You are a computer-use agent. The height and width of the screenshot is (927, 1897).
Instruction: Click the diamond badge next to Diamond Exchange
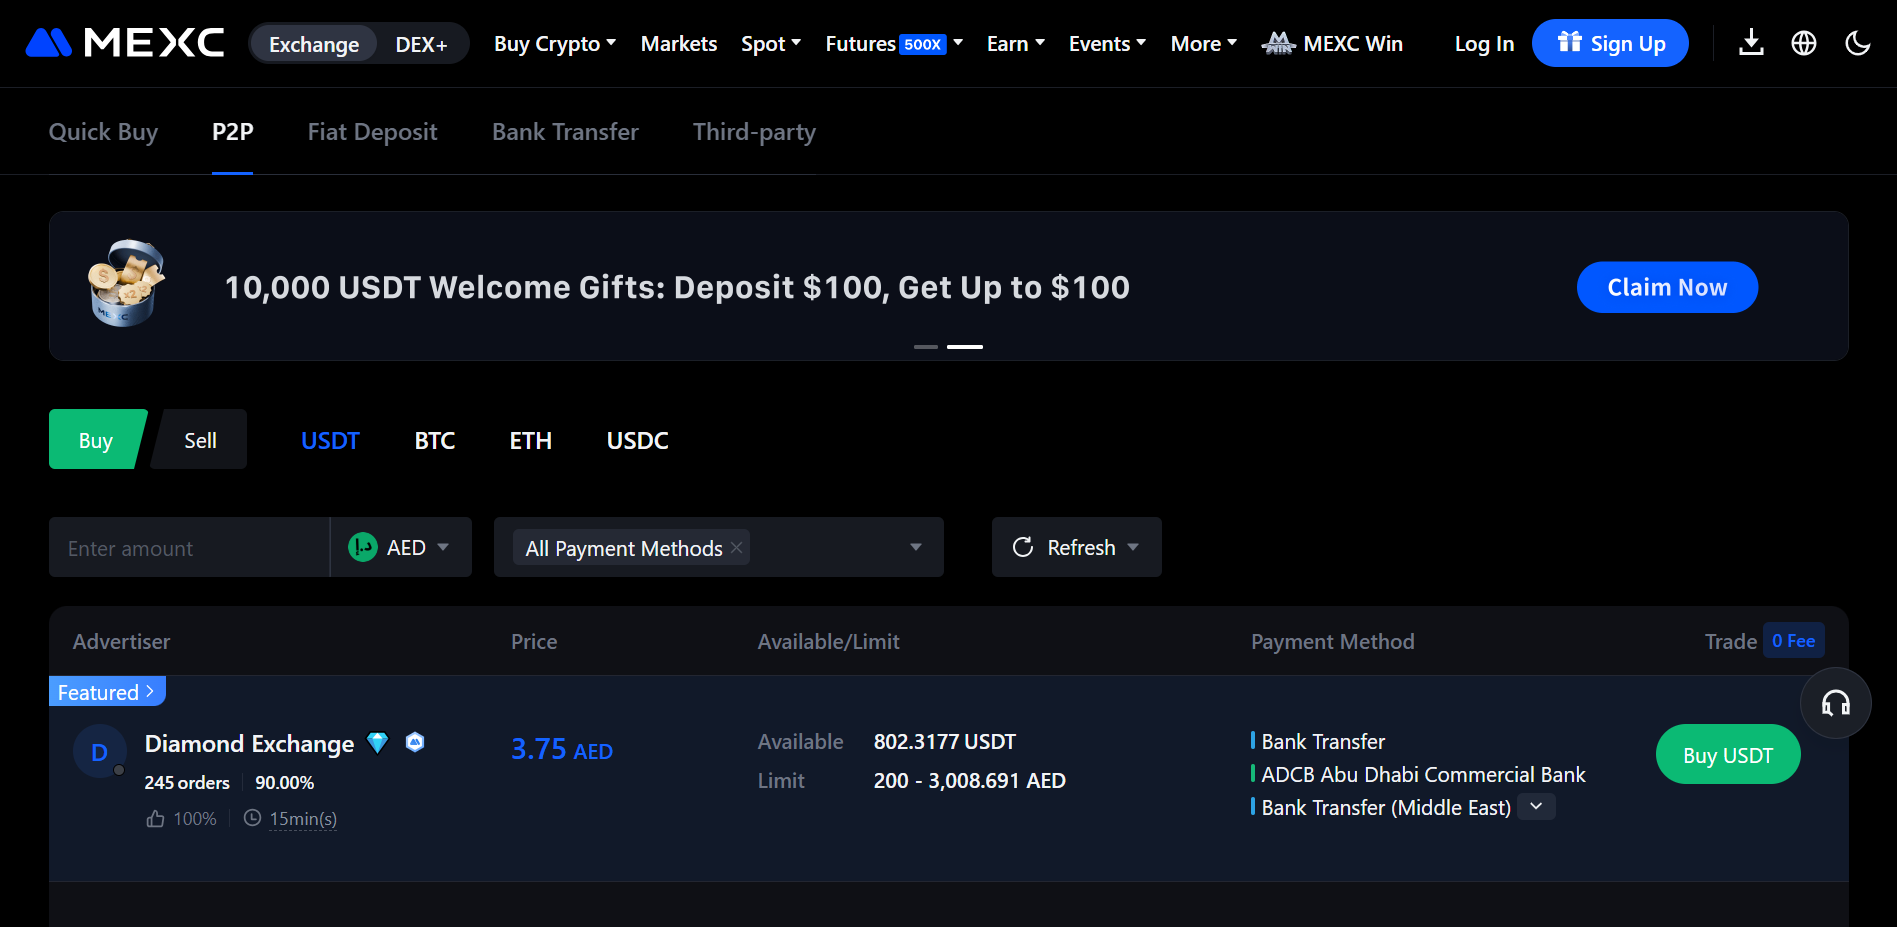point(378,743)
